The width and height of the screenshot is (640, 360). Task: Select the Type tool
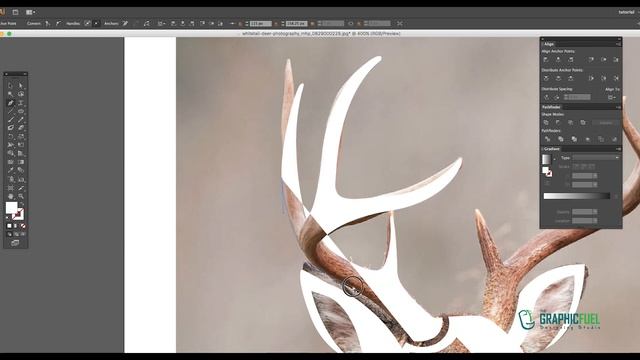tap(21, 102)
